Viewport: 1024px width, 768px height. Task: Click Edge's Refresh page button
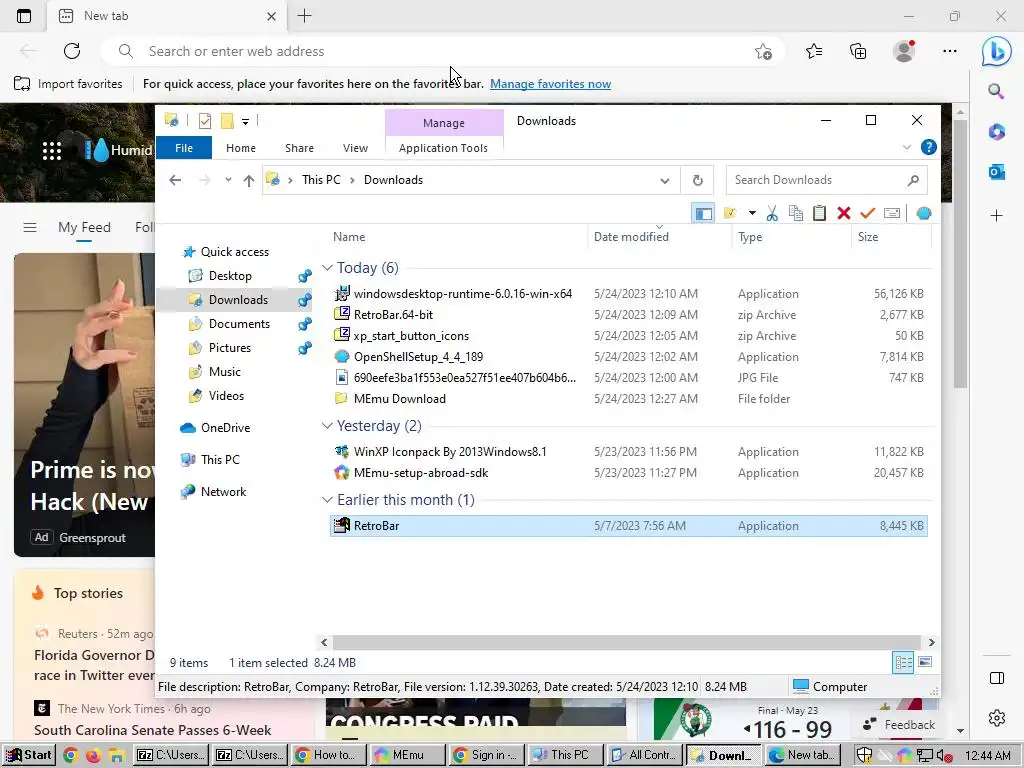(x=72, y=51)
